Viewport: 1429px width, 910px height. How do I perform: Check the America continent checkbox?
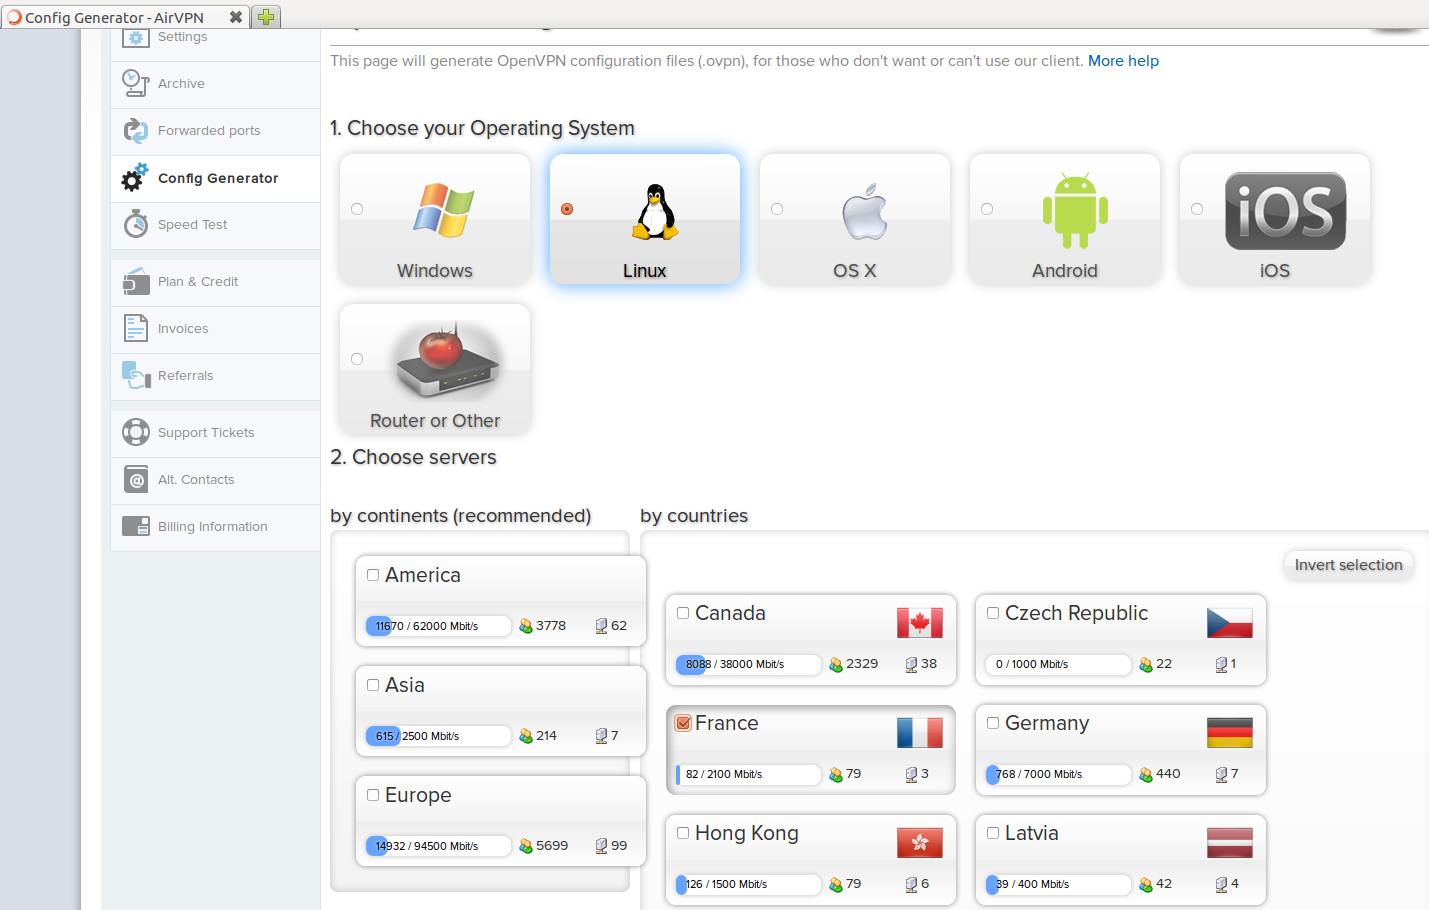[x=373, y=575]
